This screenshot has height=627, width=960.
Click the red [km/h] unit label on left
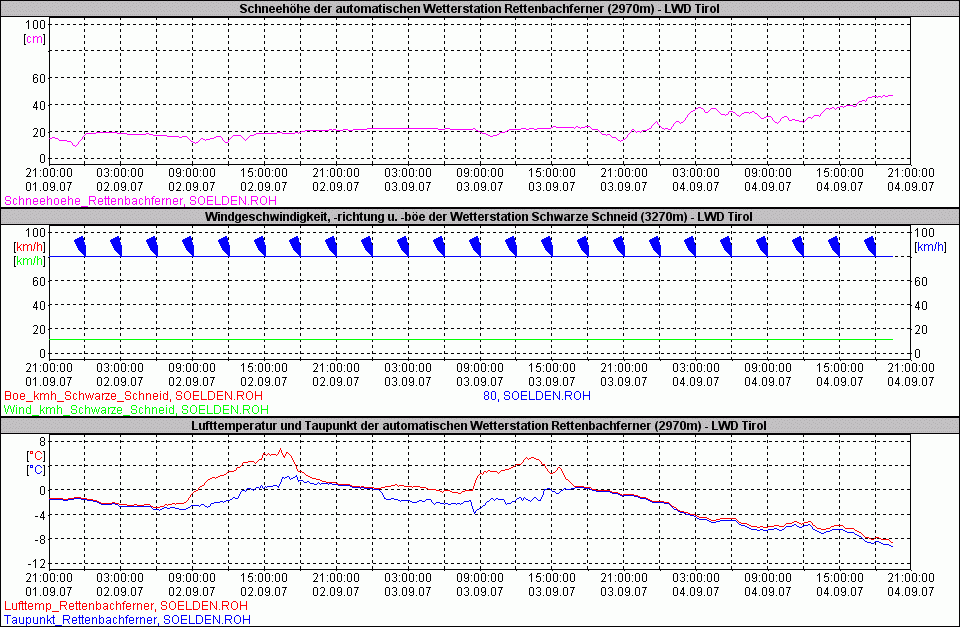point(27,246)
